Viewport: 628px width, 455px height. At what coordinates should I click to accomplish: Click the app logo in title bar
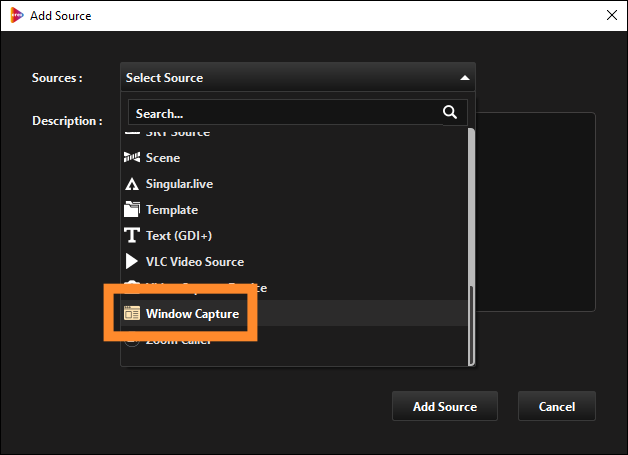tap(17, 15)
